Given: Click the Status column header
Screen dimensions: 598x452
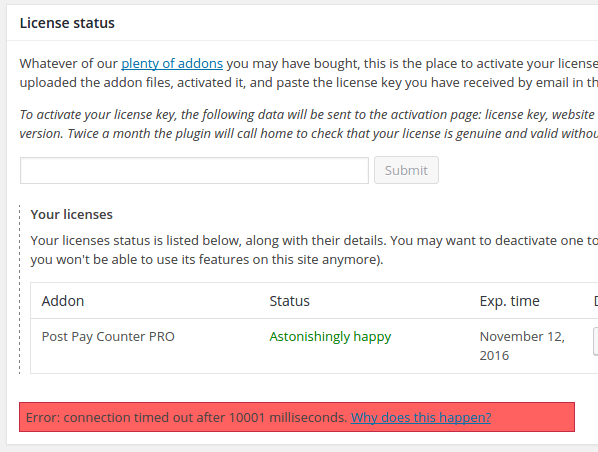Looking at the screenshot, I should click(x=289, y=301).
